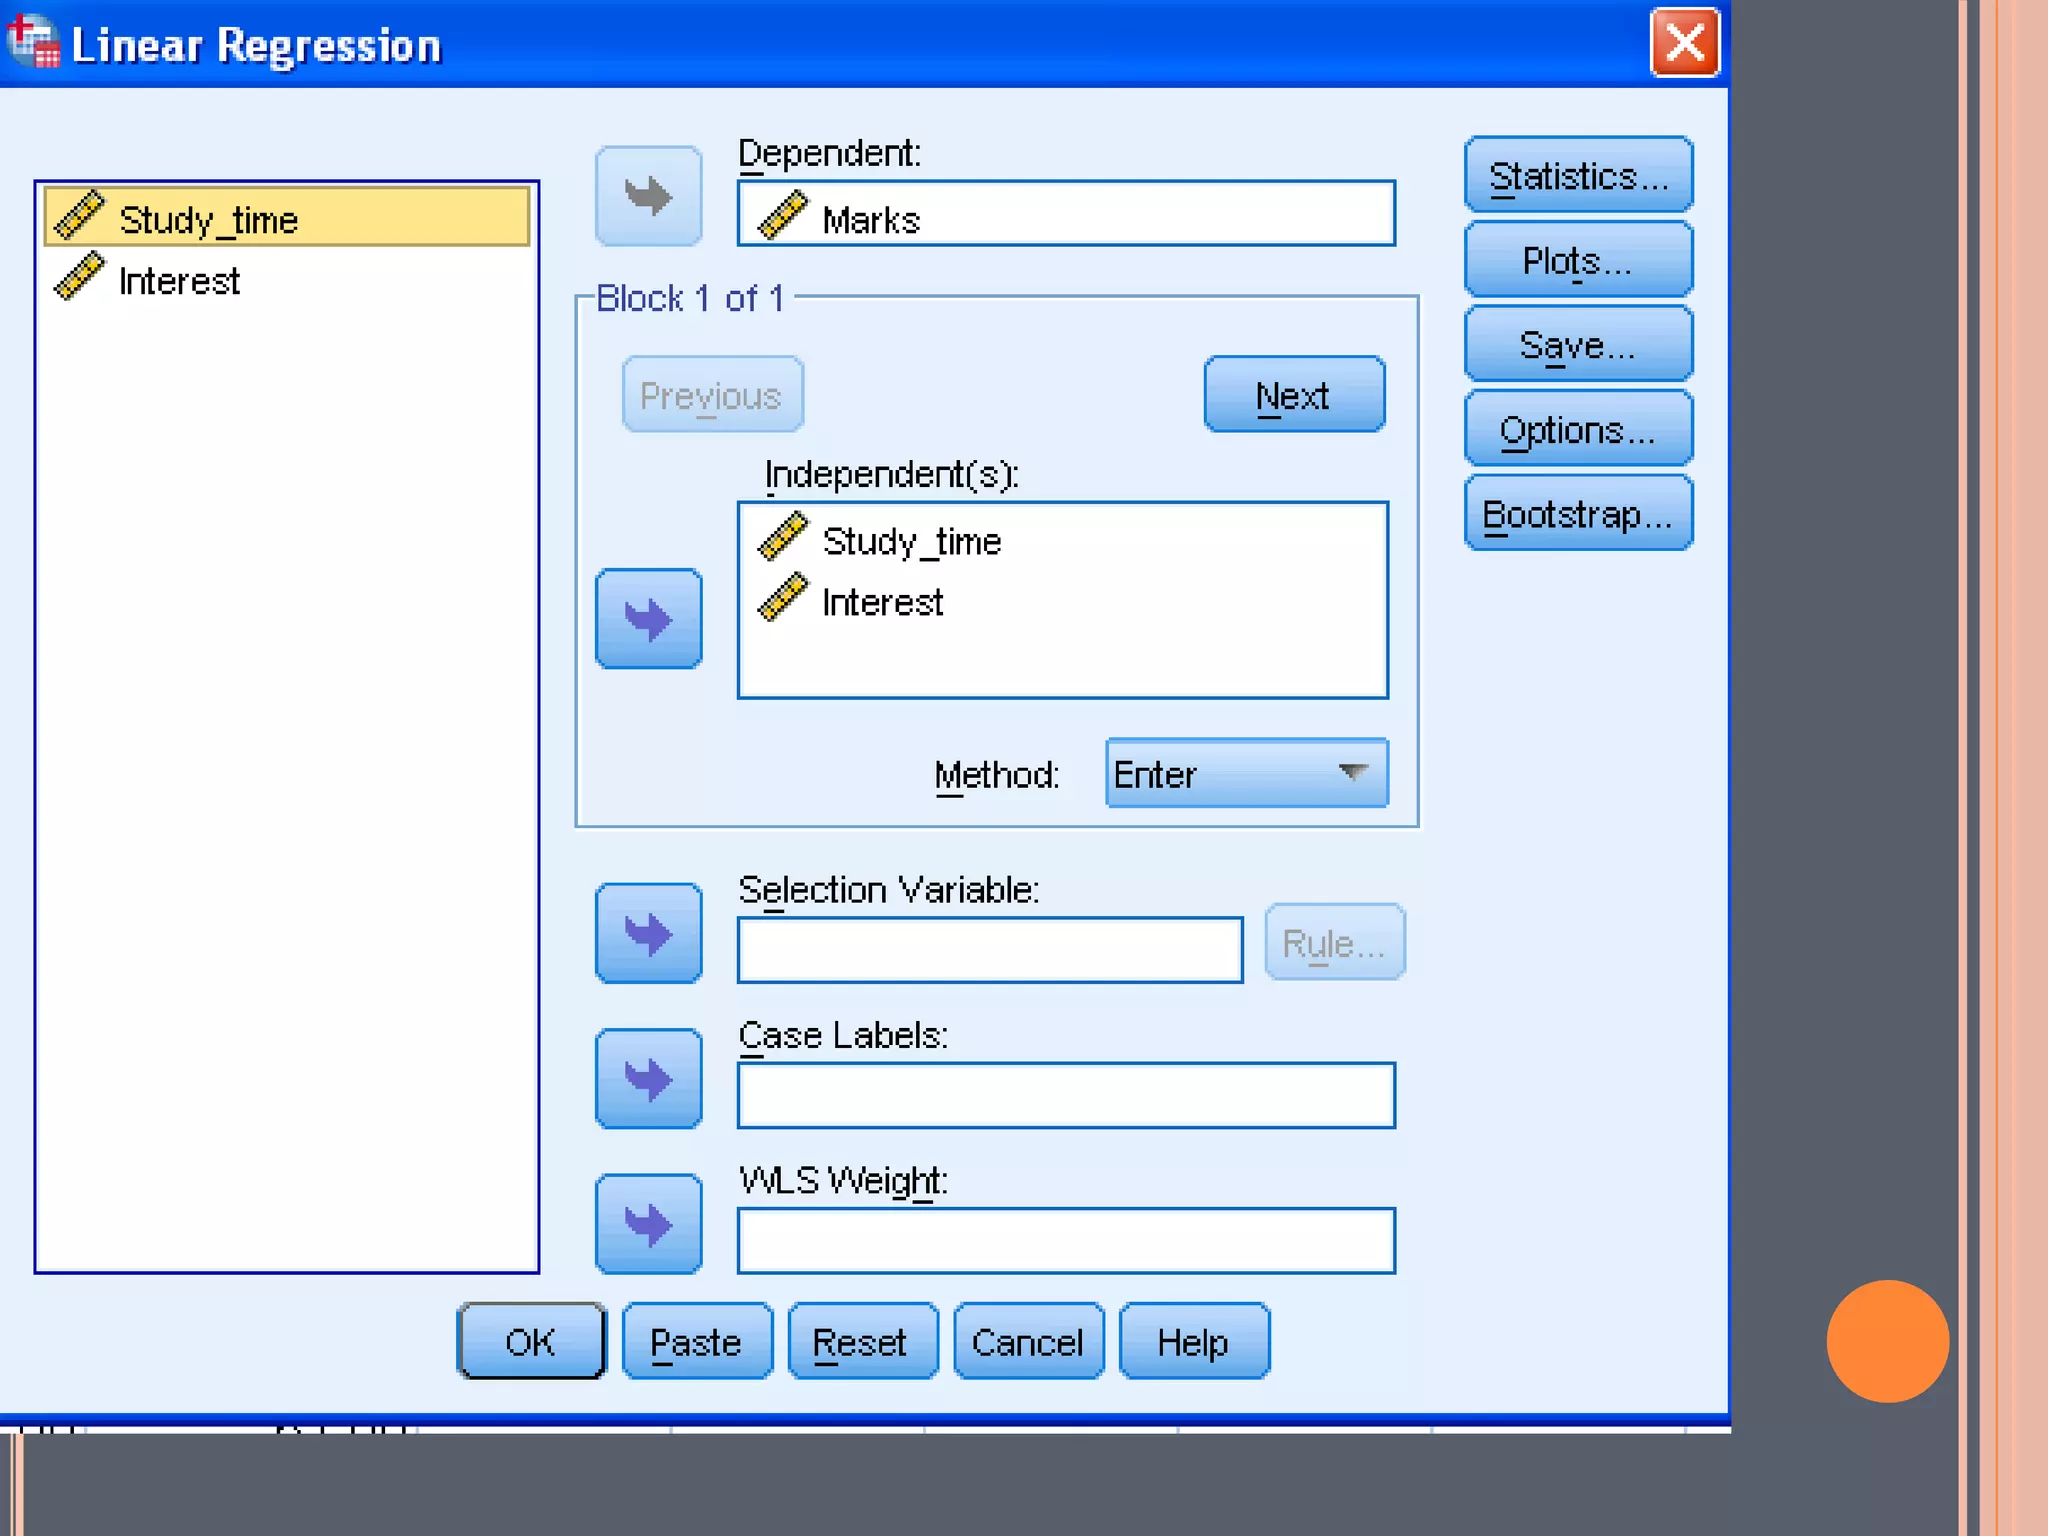Close the Linear Regression dialog
Image resolution: width=2048 pixels, height=1536 pixels.
(1684, 43)
